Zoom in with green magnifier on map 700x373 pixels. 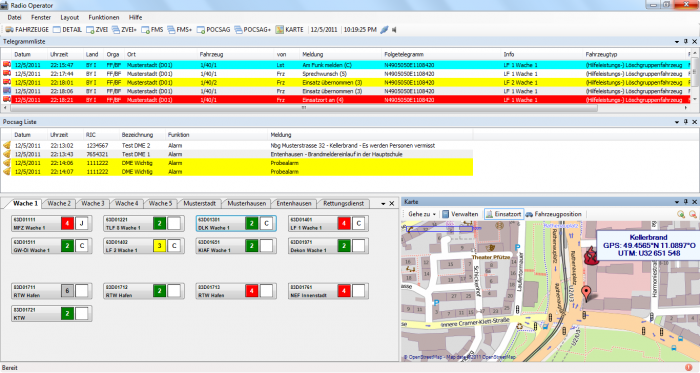tap(681, 214)
